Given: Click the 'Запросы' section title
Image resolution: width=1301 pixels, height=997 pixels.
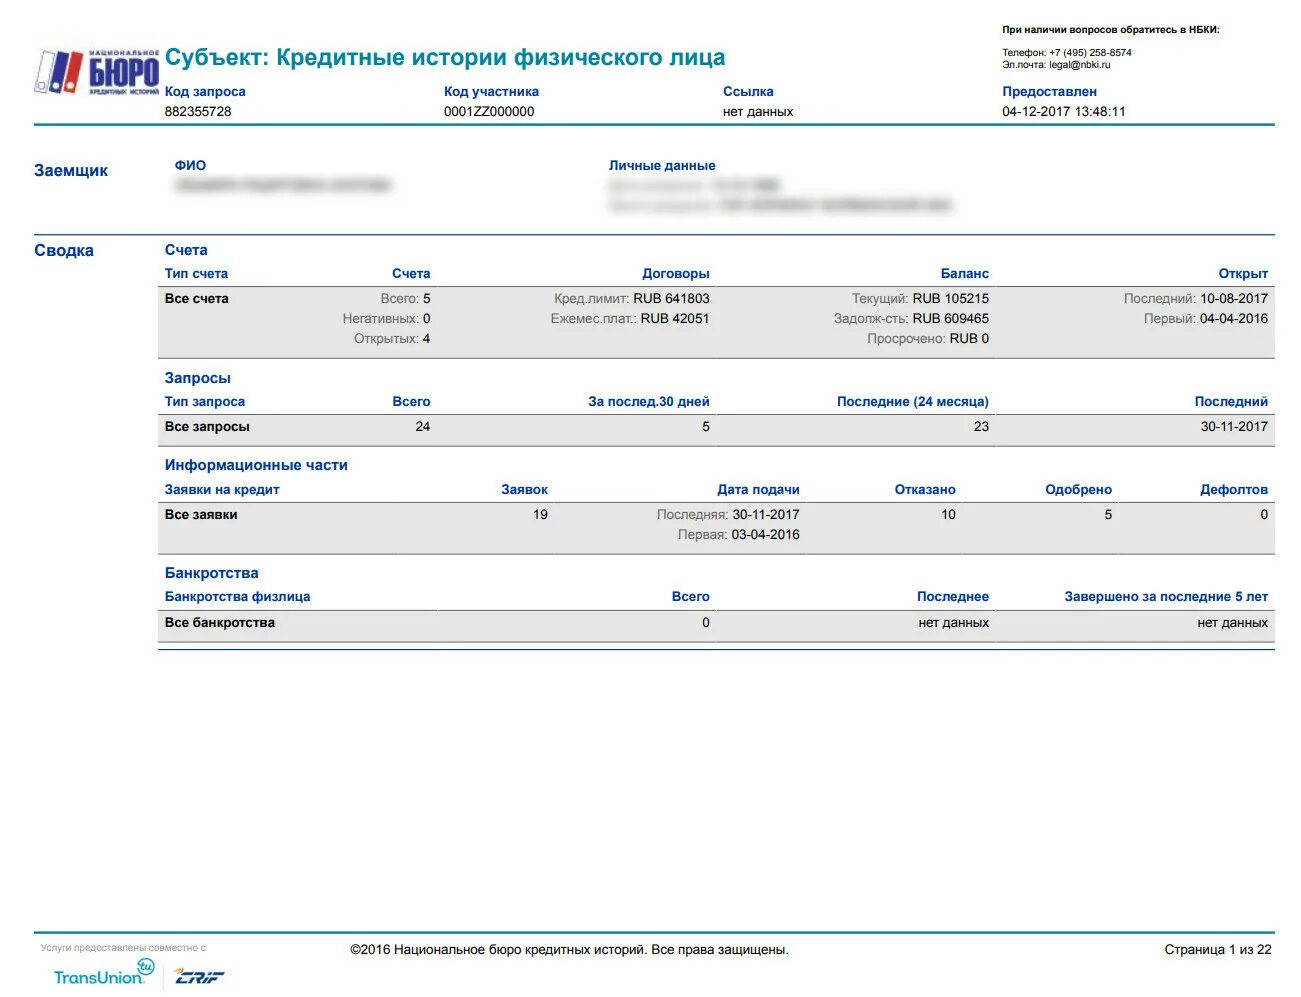Looking at the screenshot, I should pos(198,378).
